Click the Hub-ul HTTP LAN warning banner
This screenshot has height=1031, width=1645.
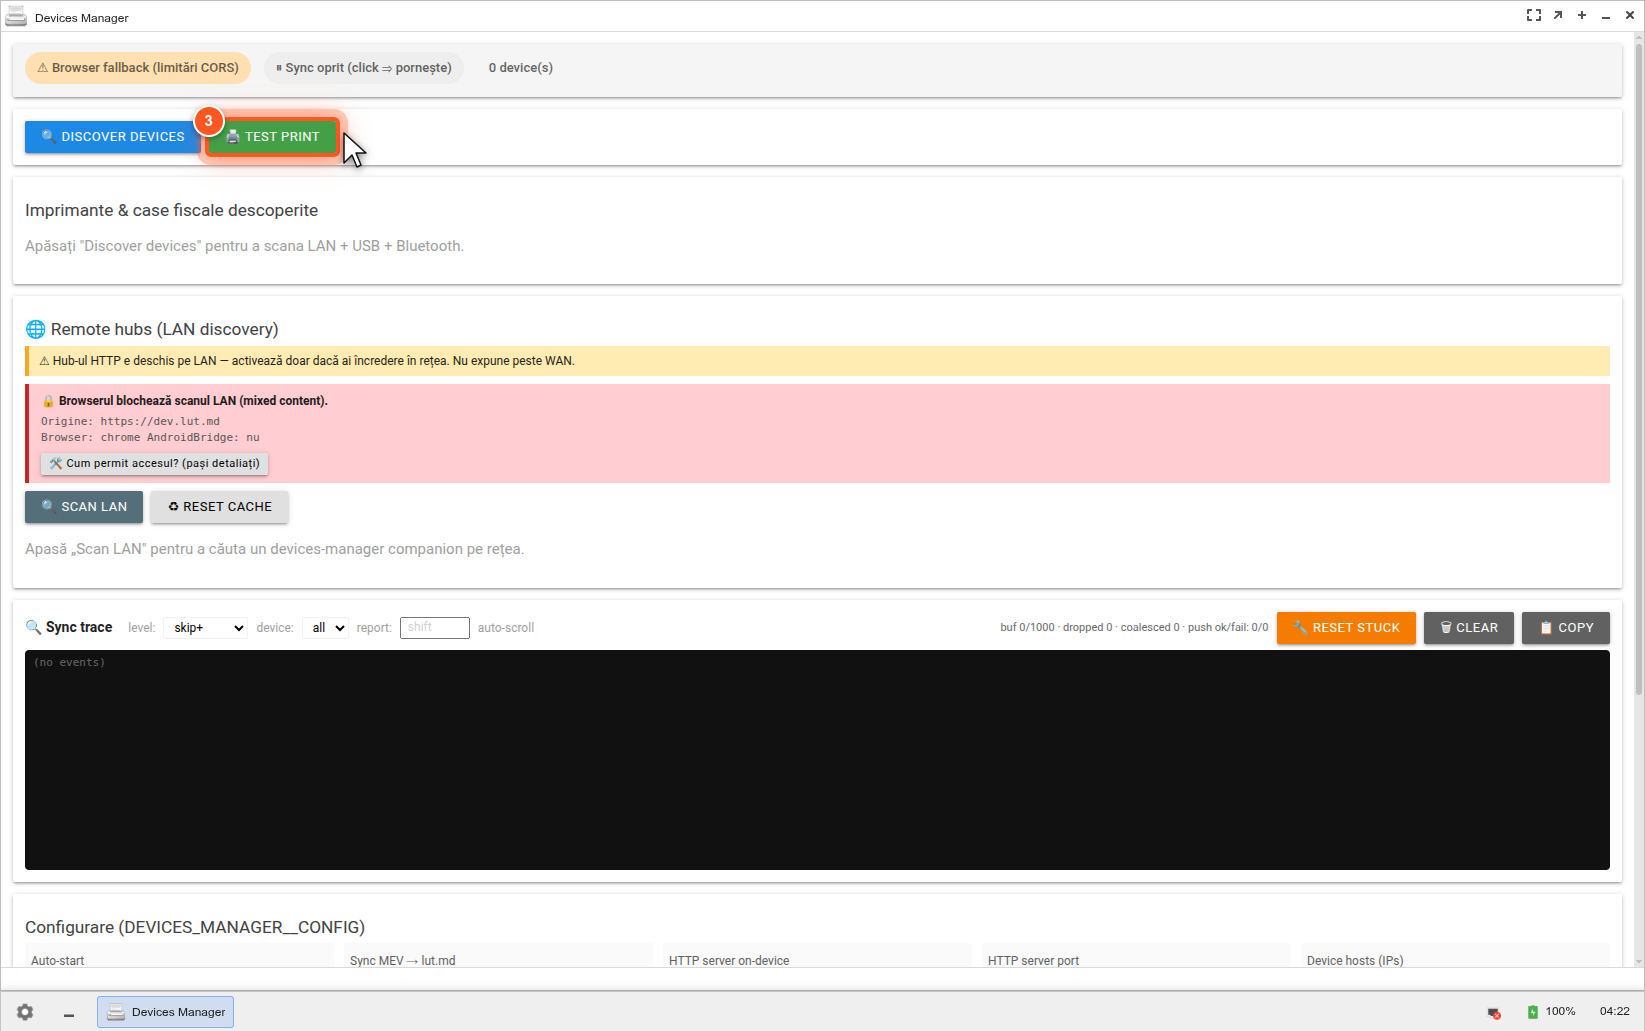(817, 361)
